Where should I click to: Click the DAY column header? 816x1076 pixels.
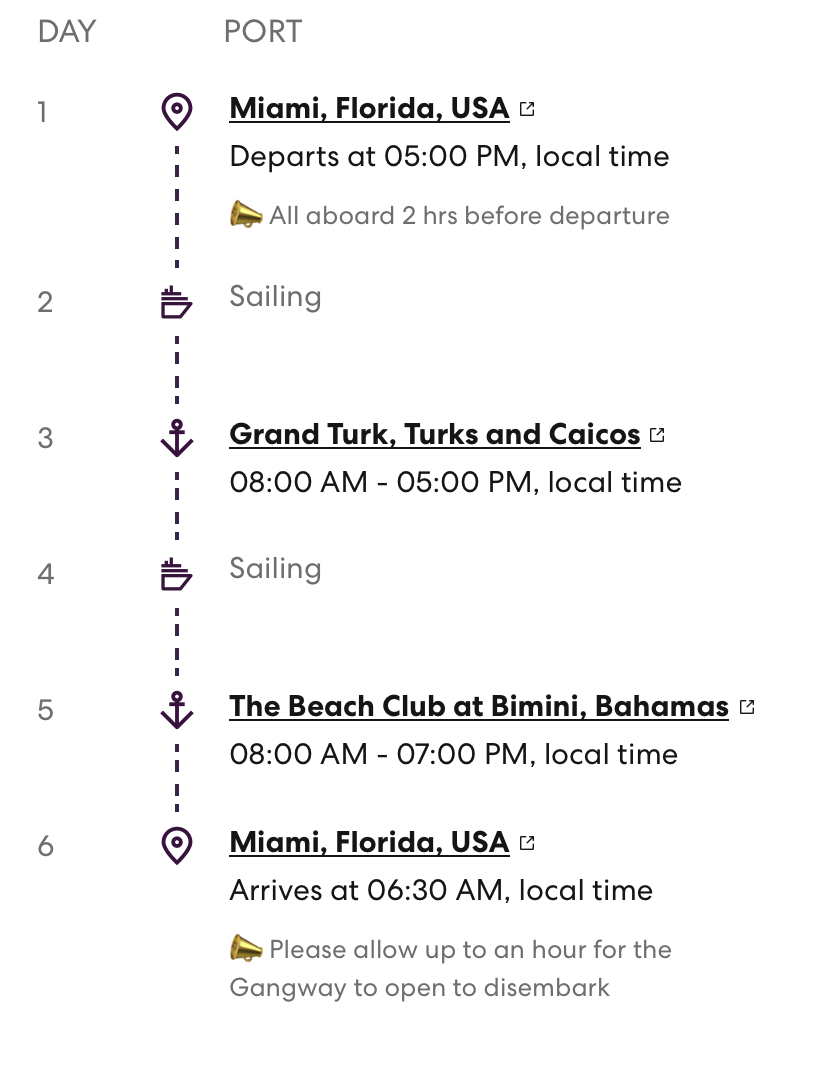(66, 32)
